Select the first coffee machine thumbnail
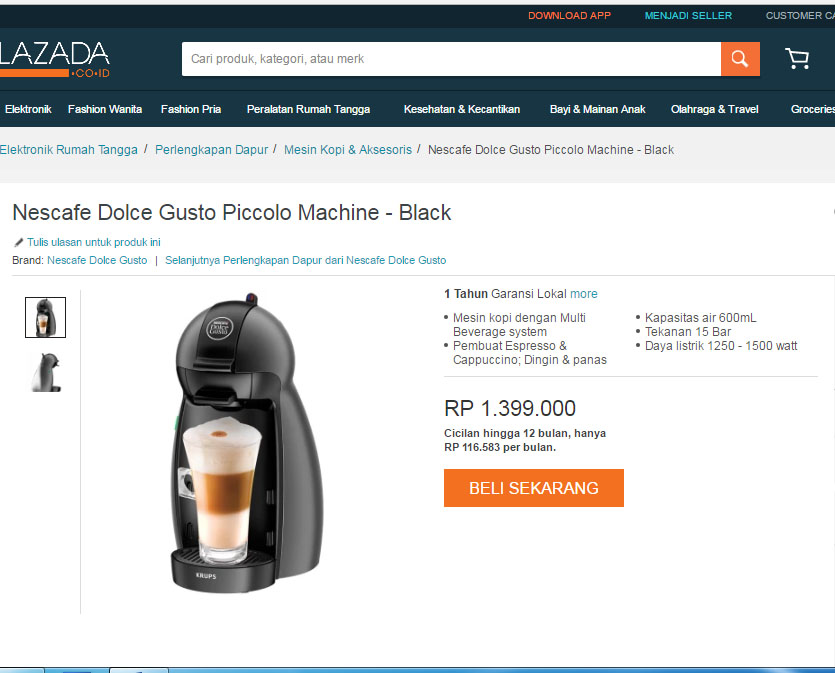Screen dimensions: 835x673 (45, 317)
